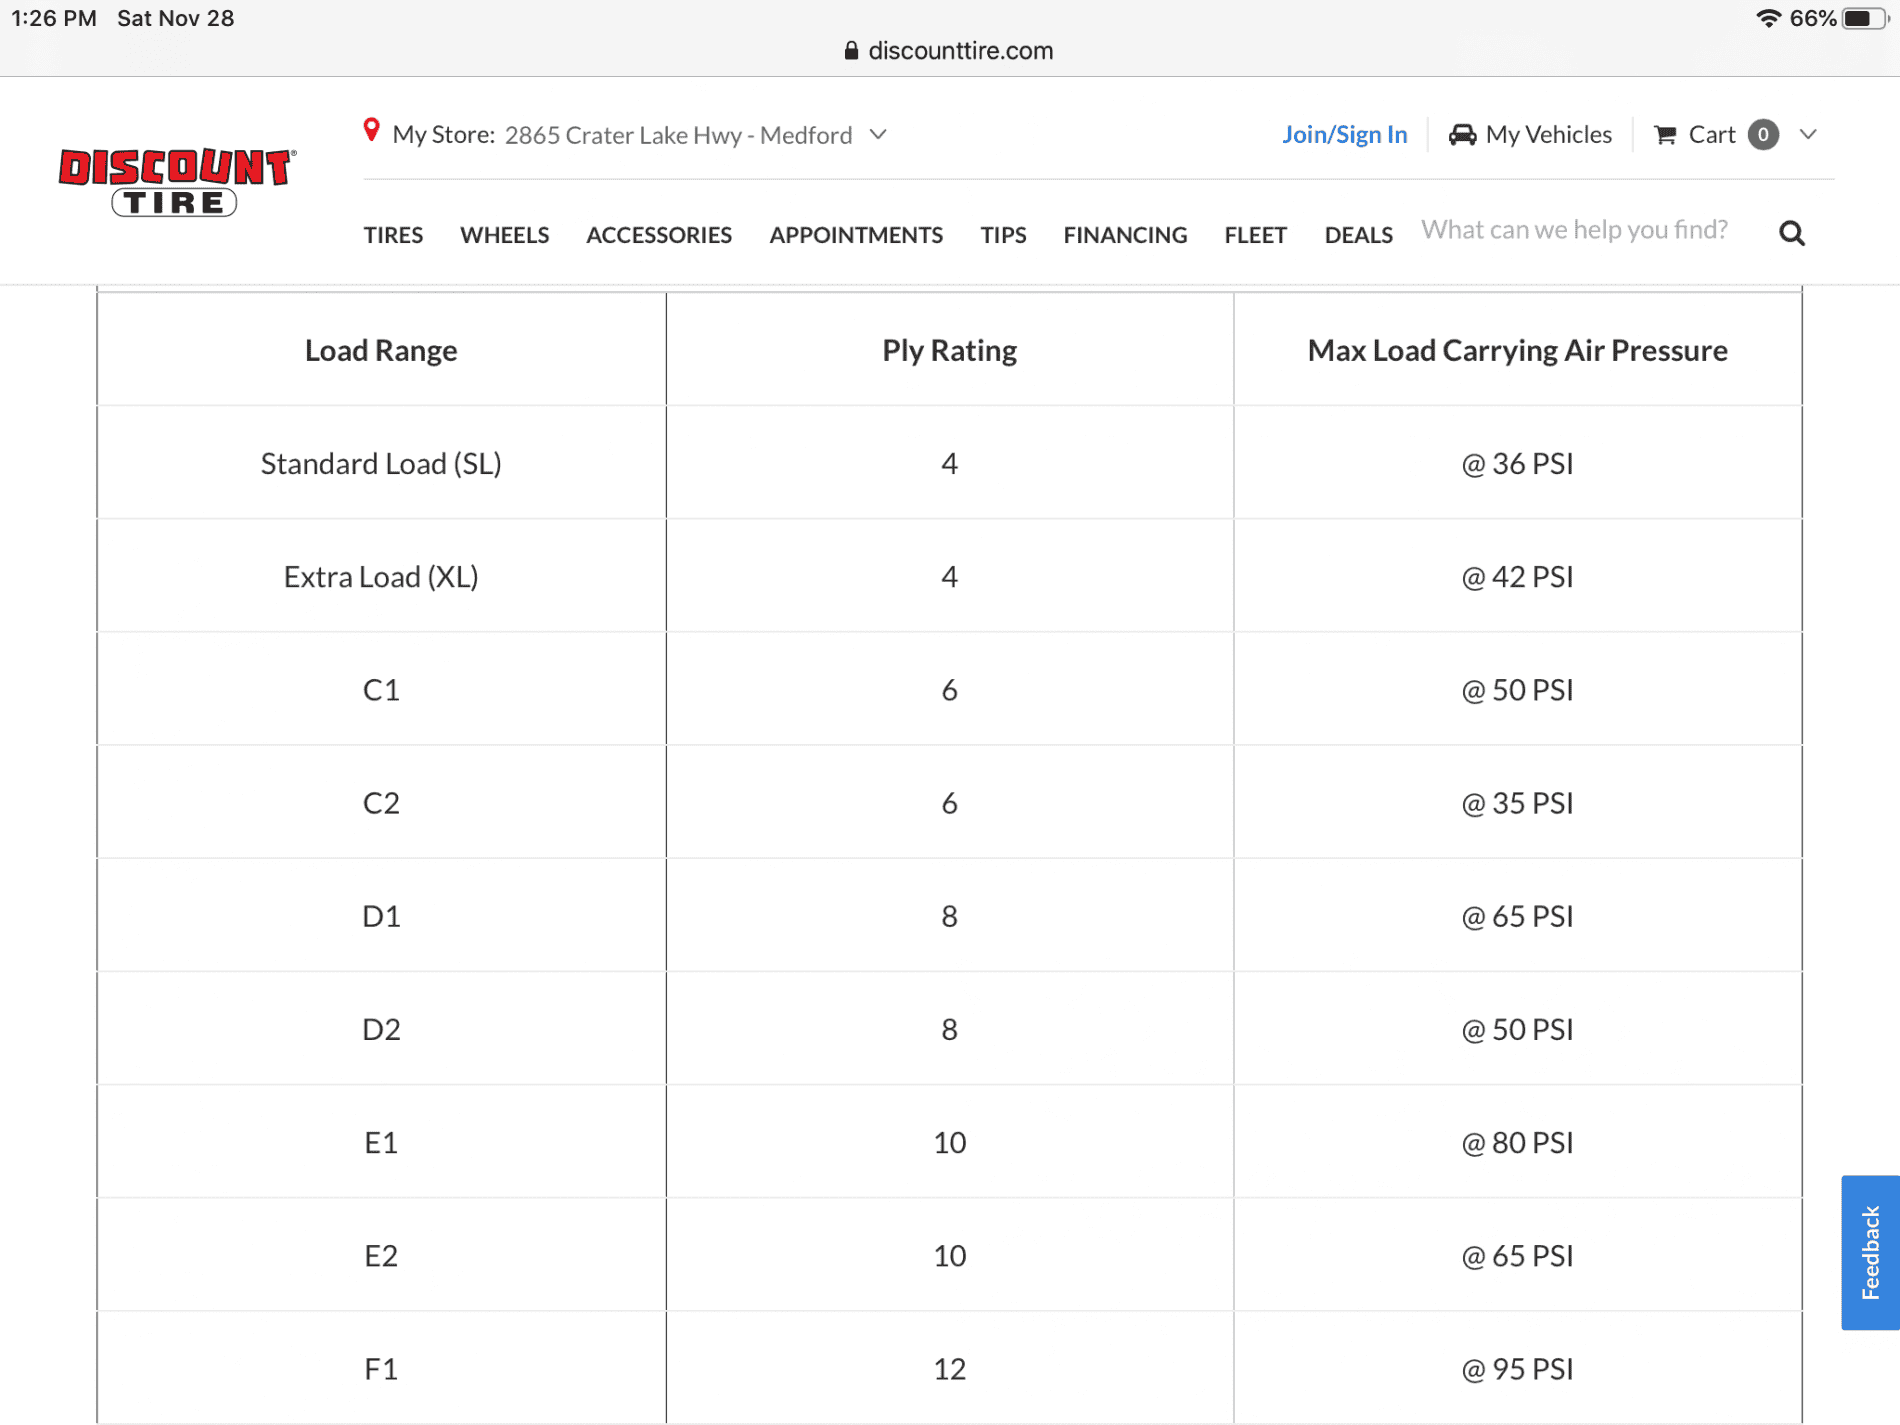Tap the lock icon in address bar
Screen dimensions: 1900x1425
click(851, 51)
